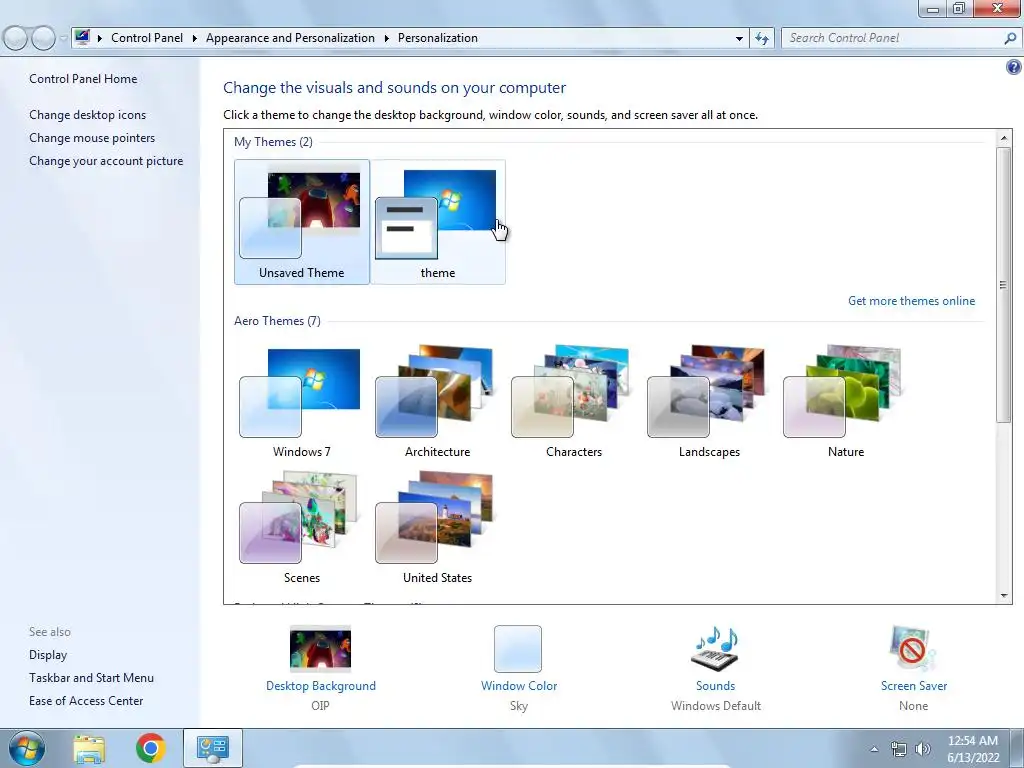The height and width of the screenshot is (768, 1024).
Task: Click the control panel icon in address bar
Action: [x=82, y=38]
